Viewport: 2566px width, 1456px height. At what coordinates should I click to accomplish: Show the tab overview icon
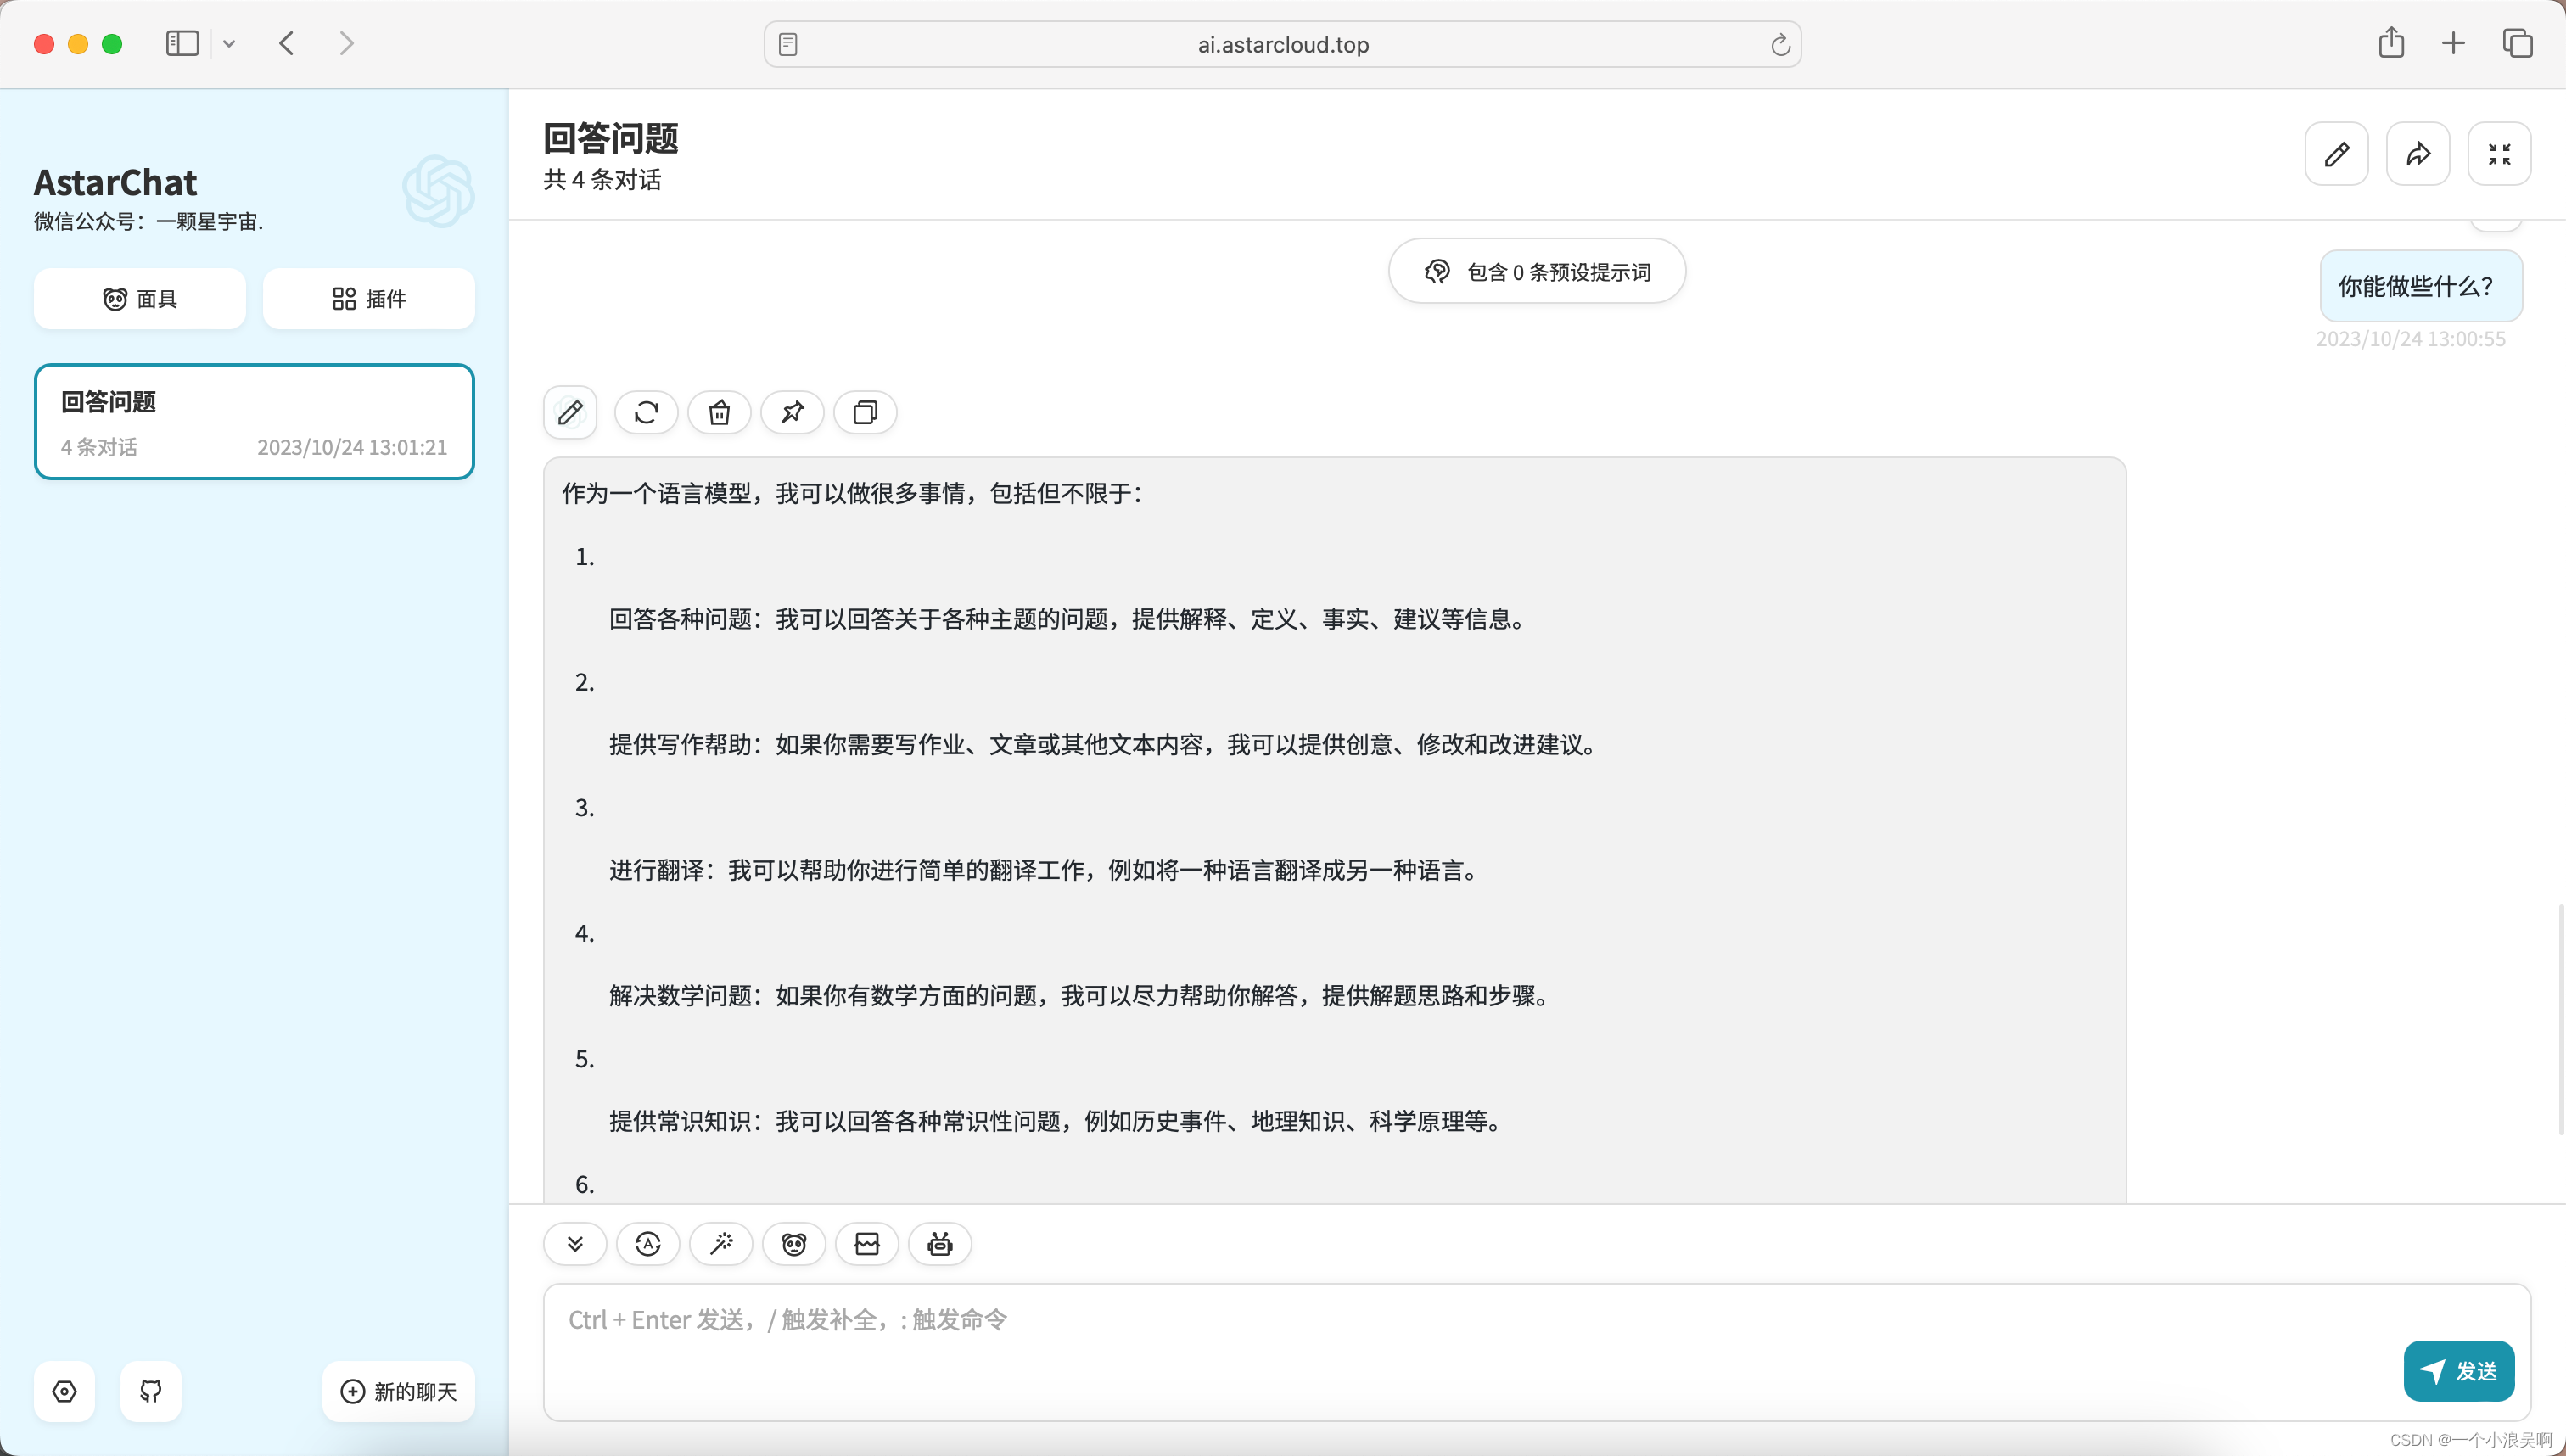[2517, 43]
